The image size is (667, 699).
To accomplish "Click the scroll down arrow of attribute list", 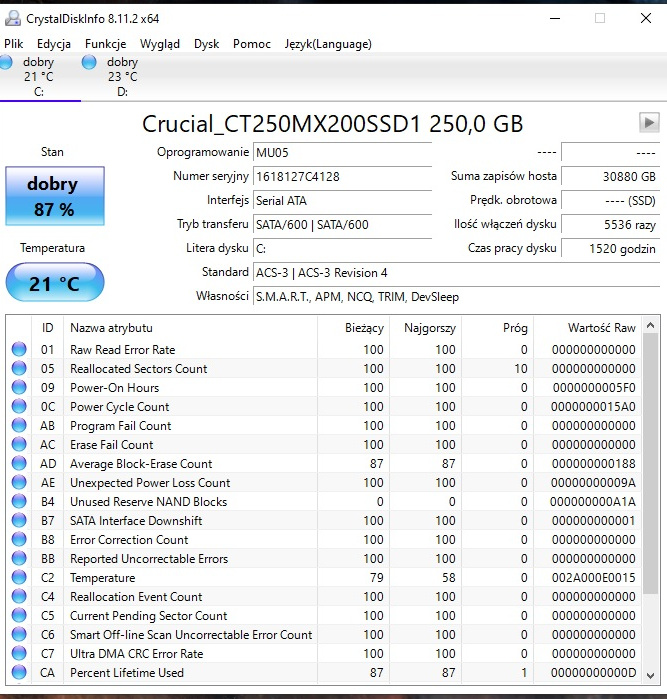I will point(651,675).
